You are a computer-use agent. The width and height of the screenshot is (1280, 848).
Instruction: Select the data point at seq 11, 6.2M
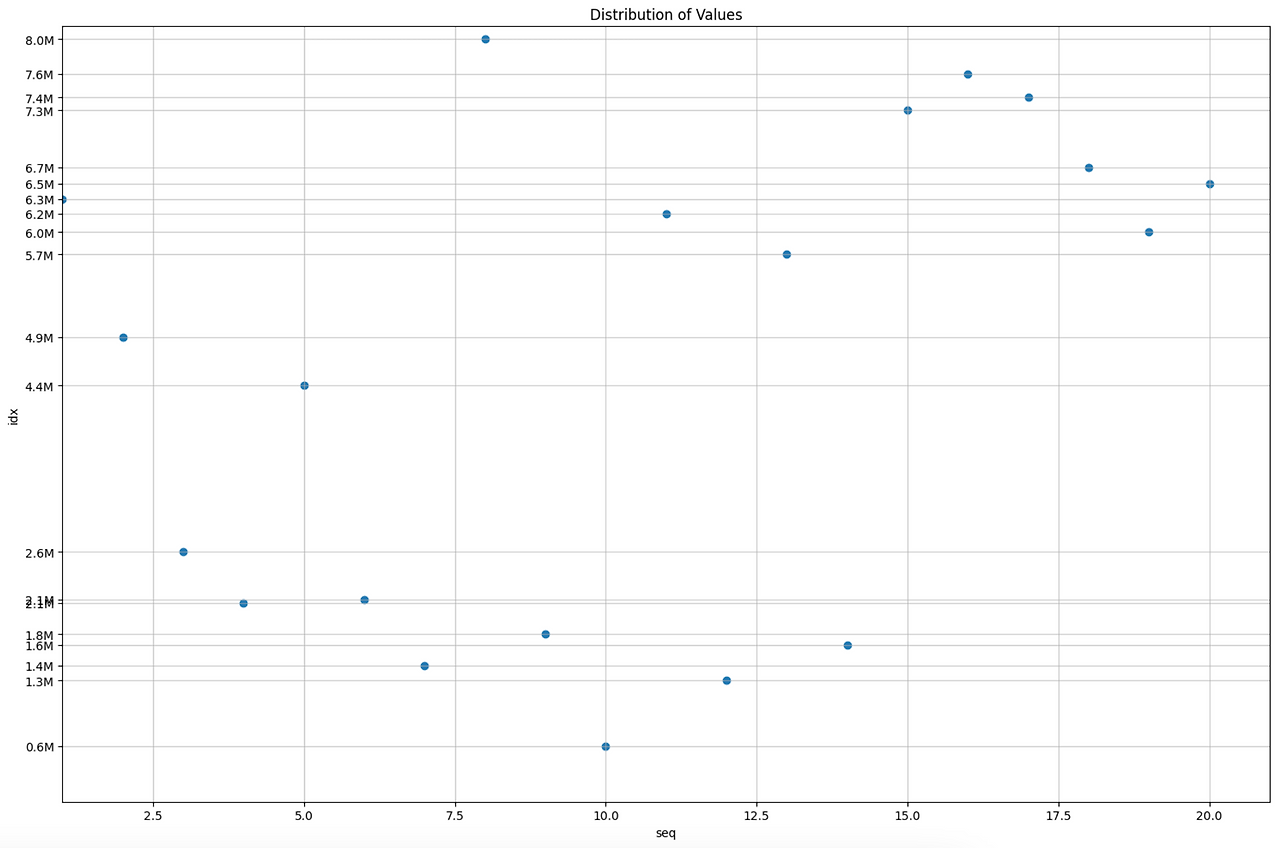(x=666, y=214)
